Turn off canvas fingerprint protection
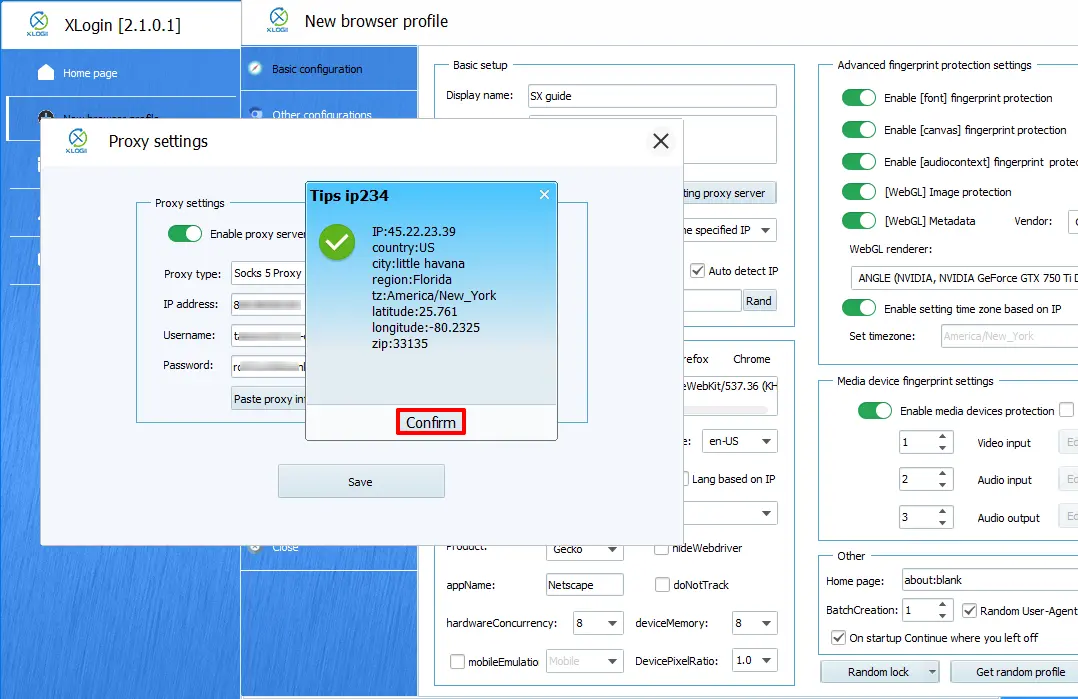1078x699 pixels. pos(858,130)
